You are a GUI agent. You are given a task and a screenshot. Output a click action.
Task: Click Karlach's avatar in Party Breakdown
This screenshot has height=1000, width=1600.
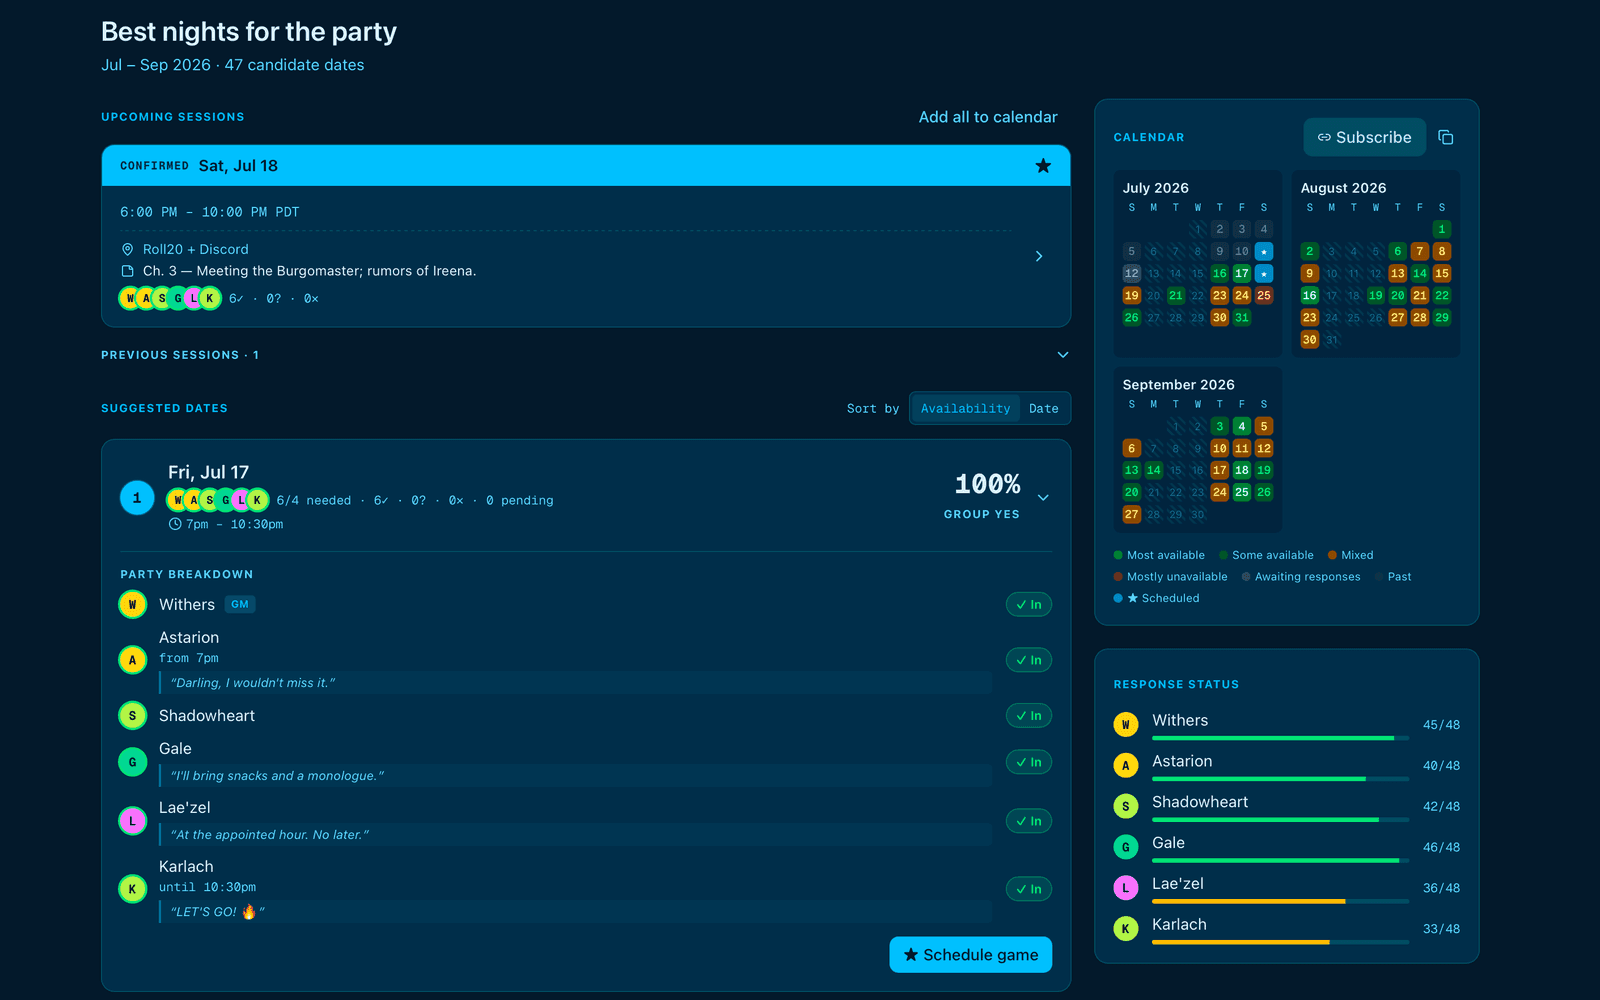132,889
